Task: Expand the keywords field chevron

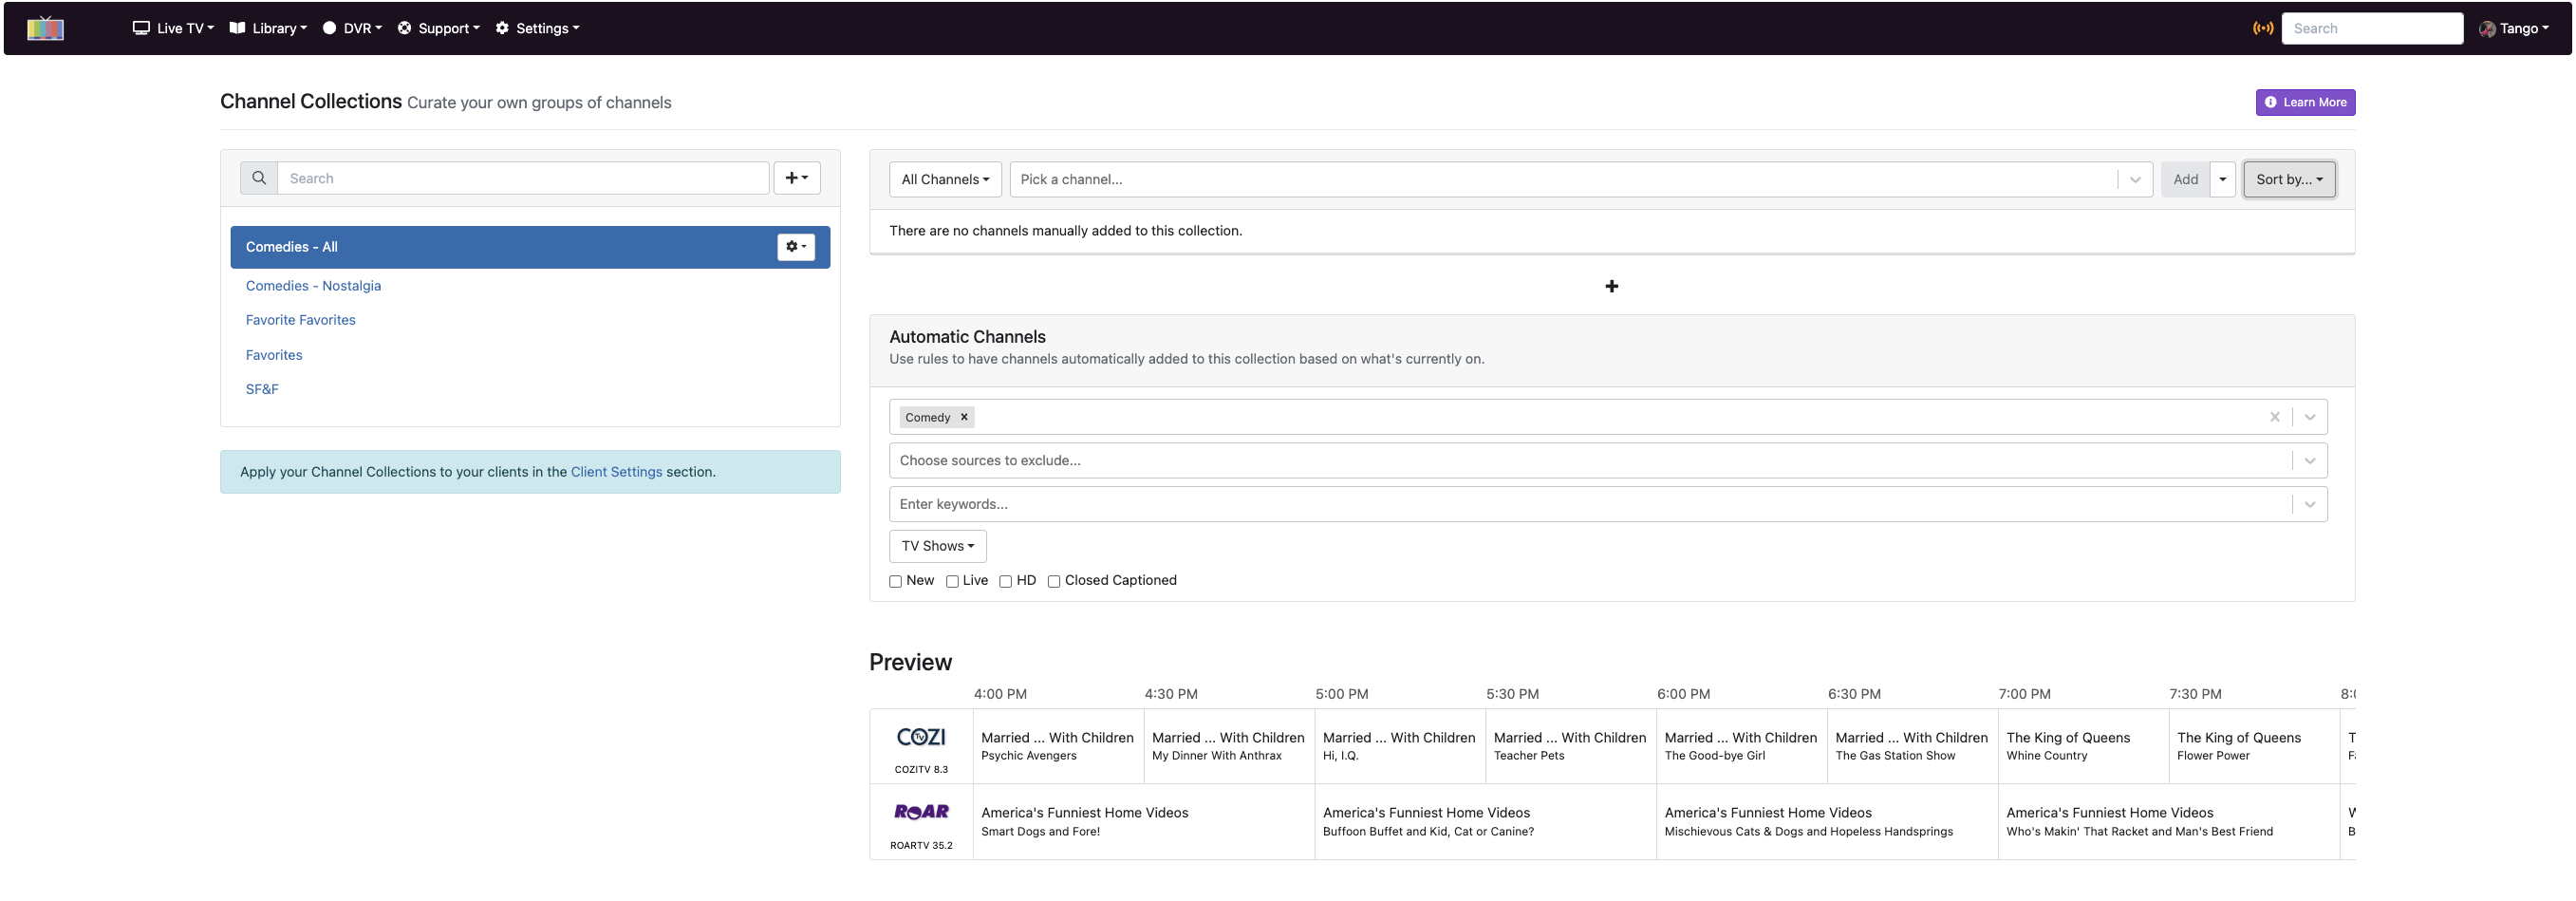Action: pos(2309,504)
